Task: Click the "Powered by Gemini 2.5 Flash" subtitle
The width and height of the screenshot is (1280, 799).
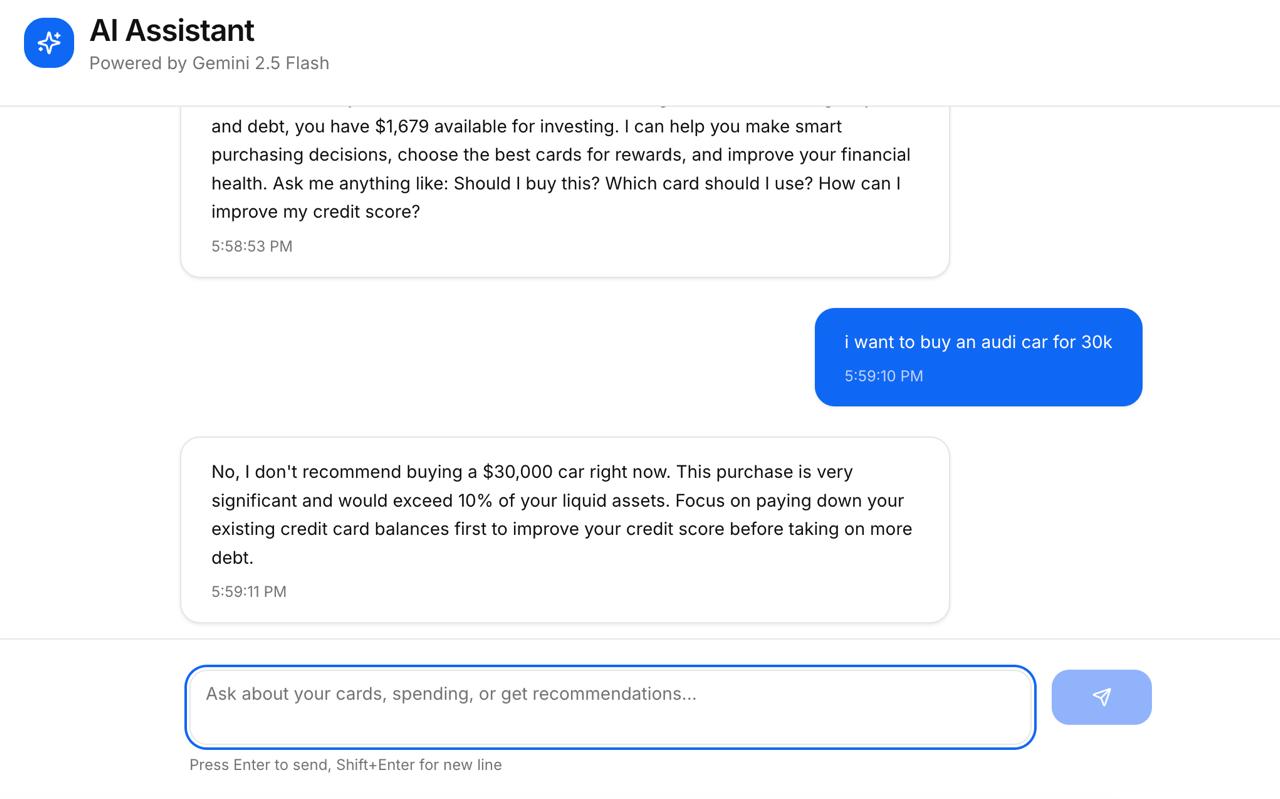Action: click(x=209, y=63)
